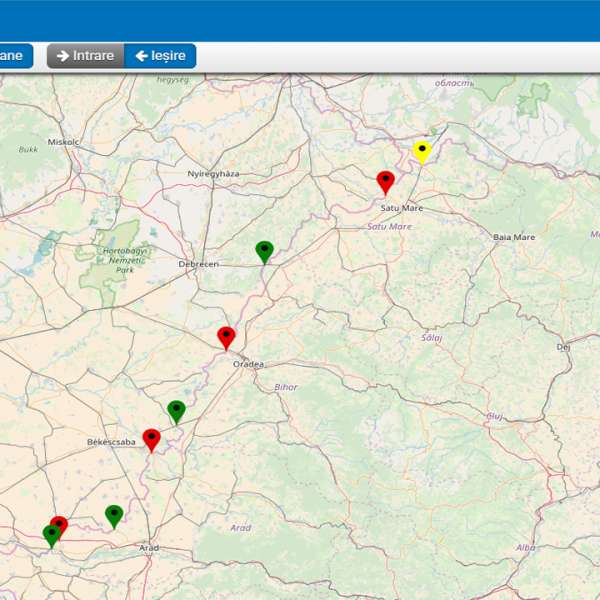Click the purple Arad county label

[241, 528]
